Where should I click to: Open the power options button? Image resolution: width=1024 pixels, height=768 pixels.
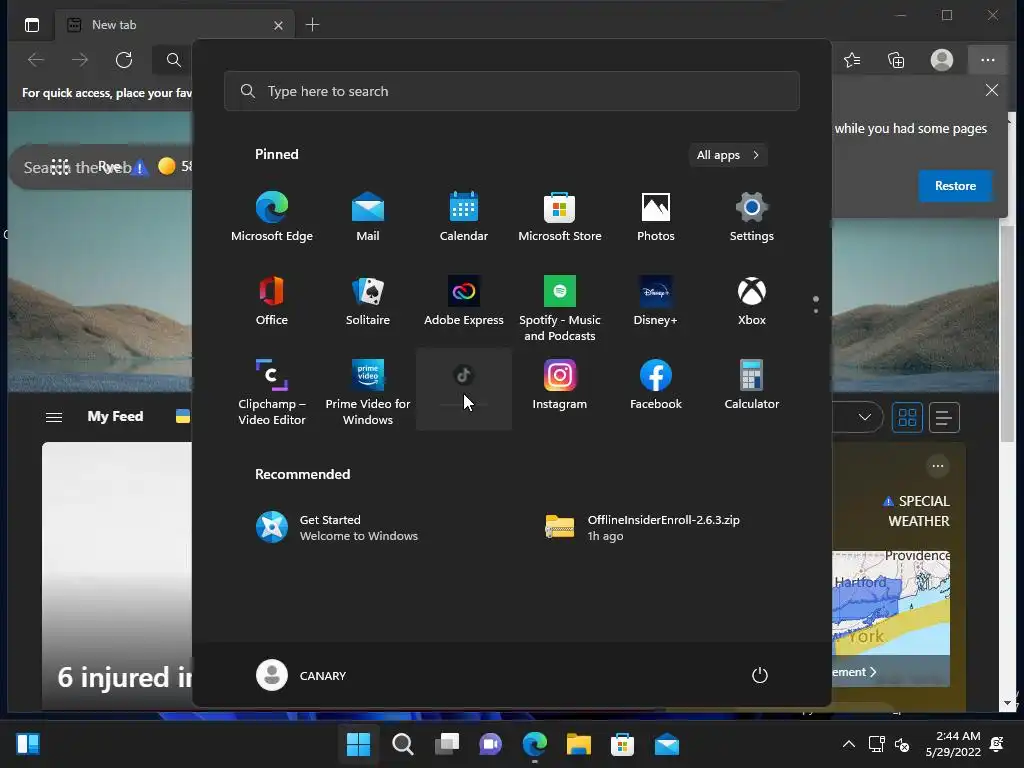pos(760,675)
